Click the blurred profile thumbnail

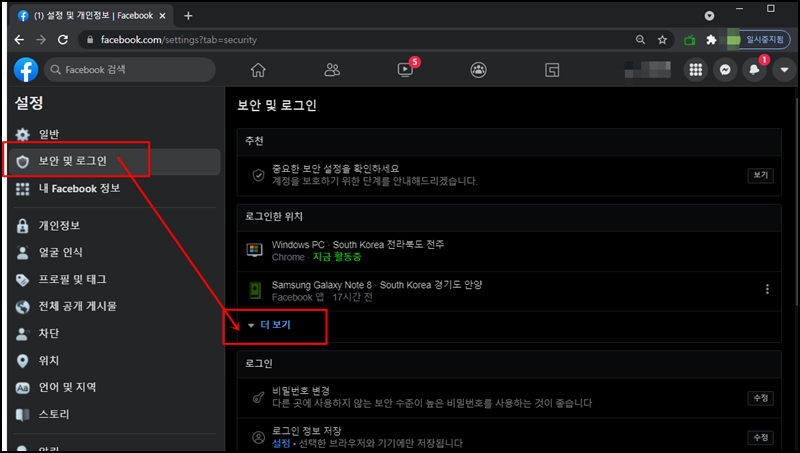point(648,70)
